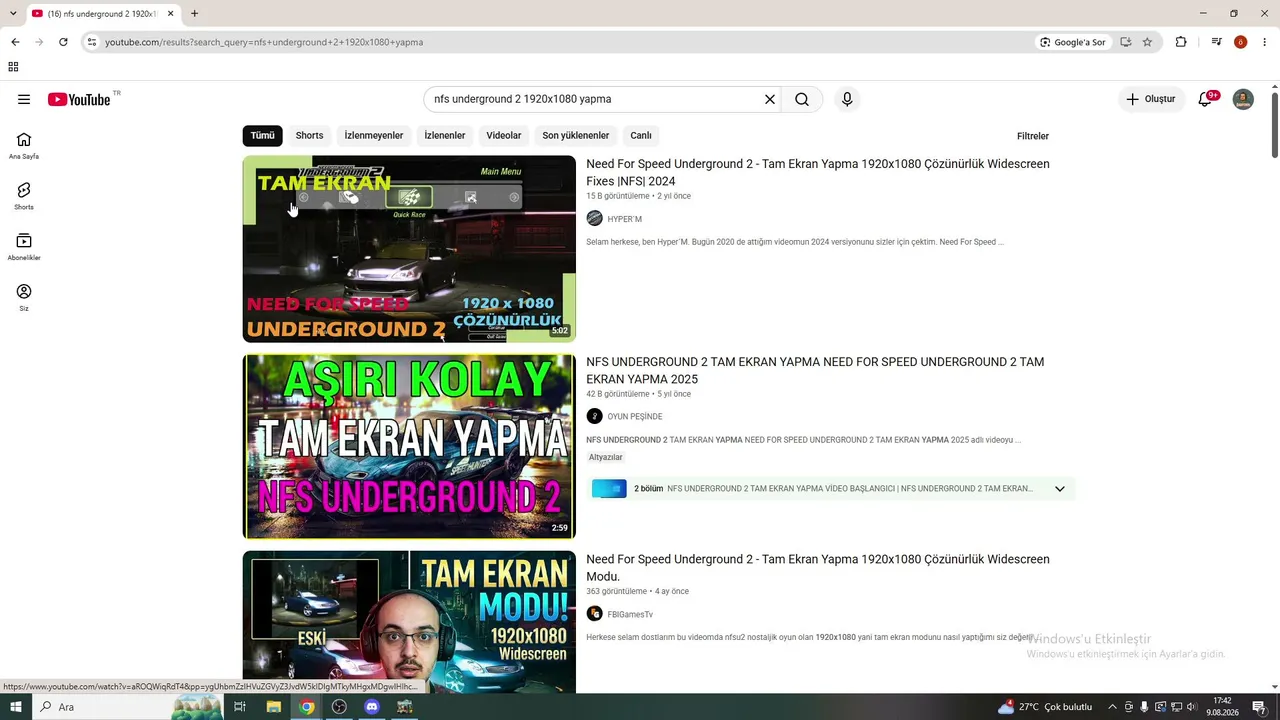Click the Google'a Sor lens button
This screenshot has width=1280, height=720.
(x=1073, y=42)
